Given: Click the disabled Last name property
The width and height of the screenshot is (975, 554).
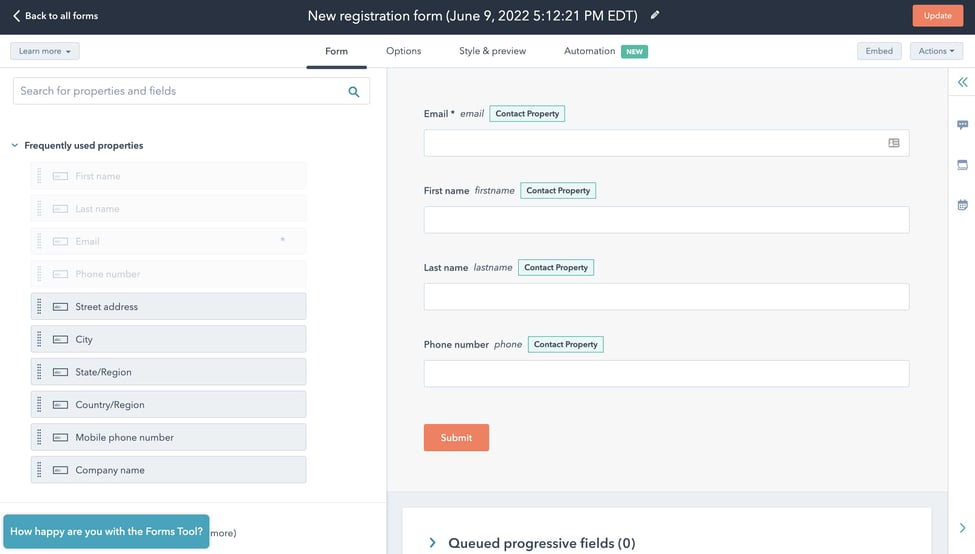Looking at the screenshot, I should tap(169, 209).
